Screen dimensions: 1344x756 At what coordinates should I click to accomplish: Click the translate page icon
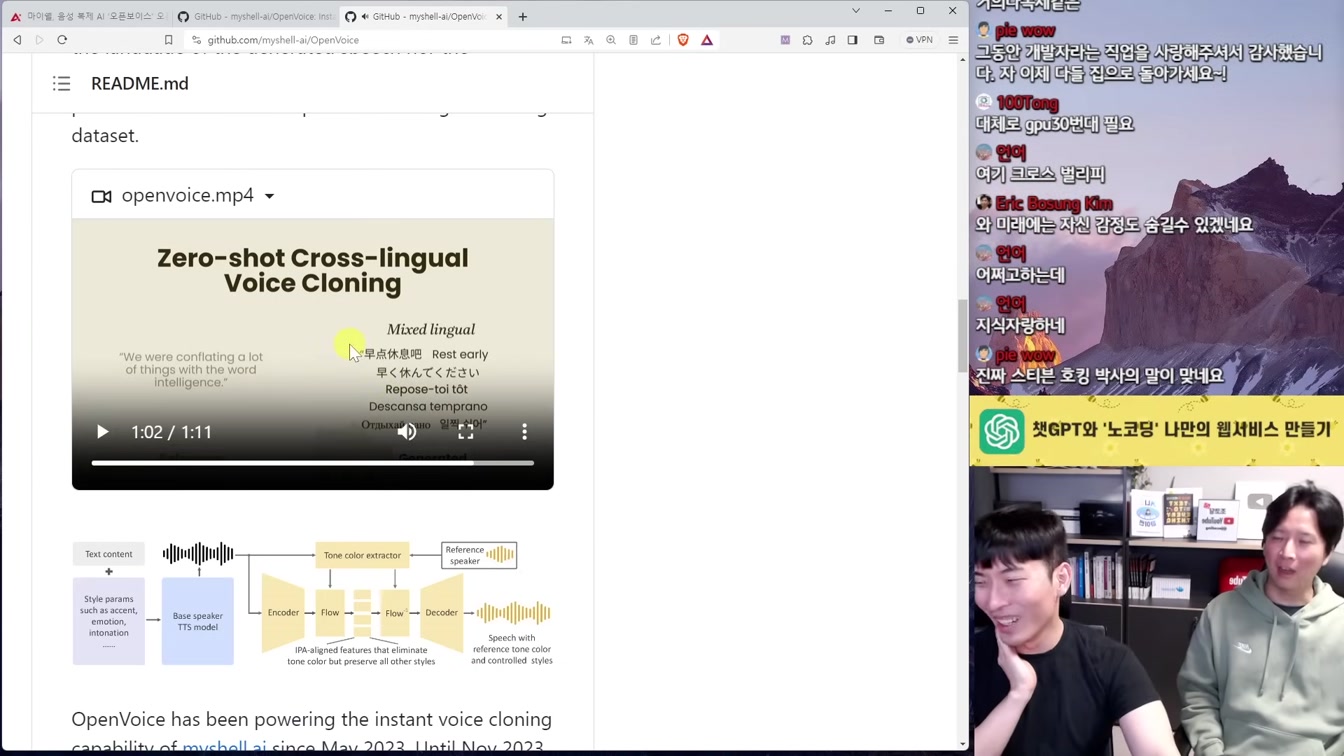coord(588,40)
